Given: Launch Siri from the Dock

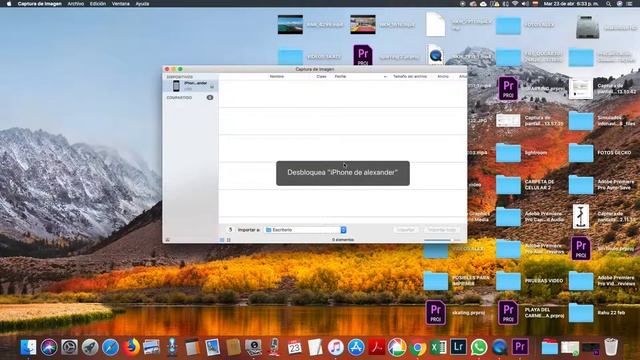Looking at the screenshot, I should tap(49, 347).
